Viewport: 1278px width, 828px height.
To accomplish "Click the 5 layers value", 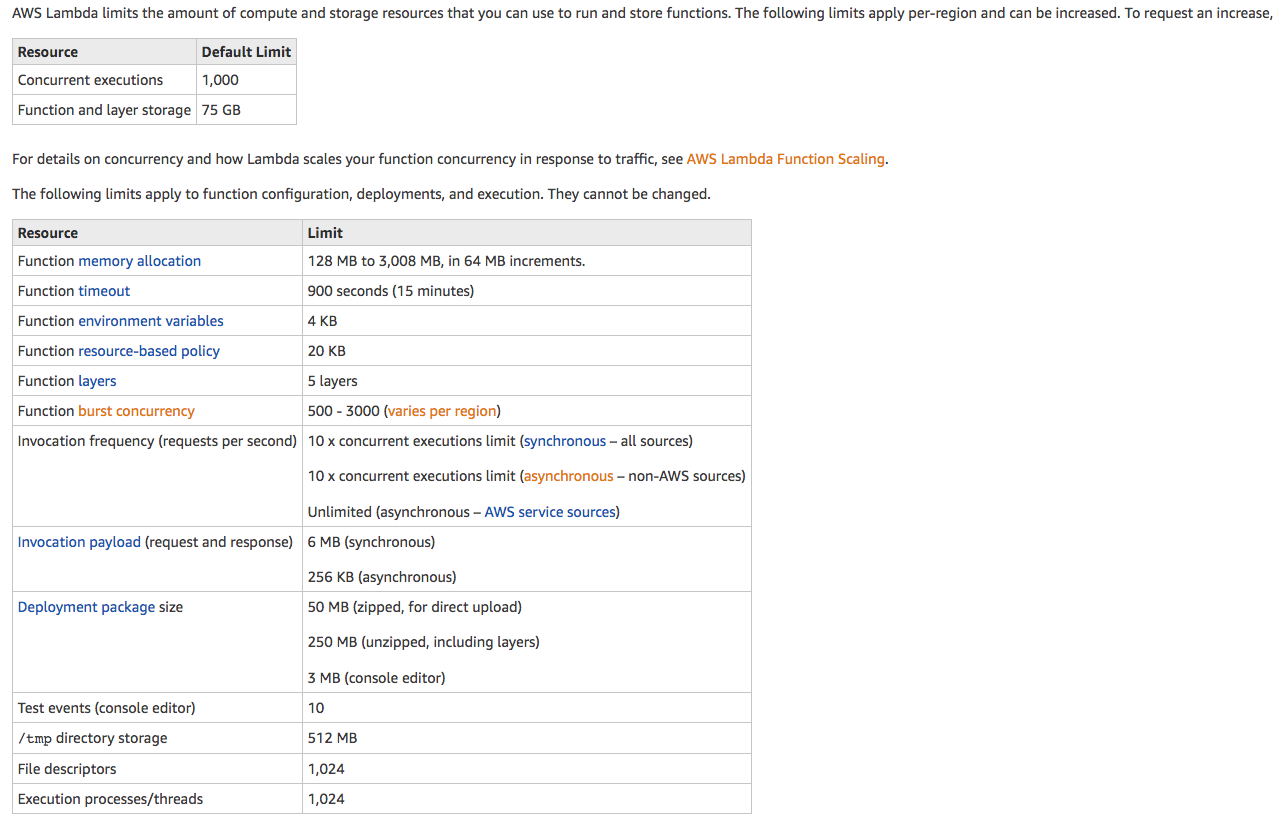I will [332, 381].
